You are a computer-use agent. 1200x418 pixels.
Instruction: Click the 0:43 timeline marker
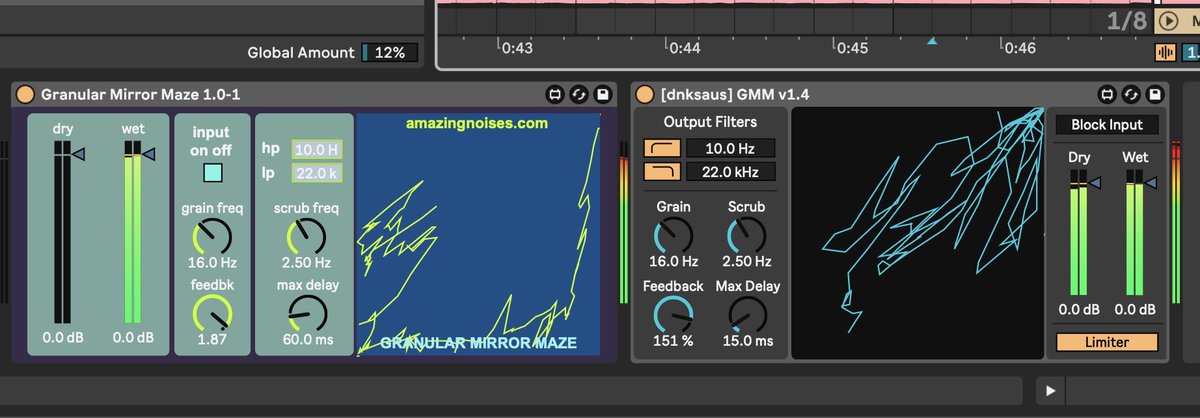[516, 47]
